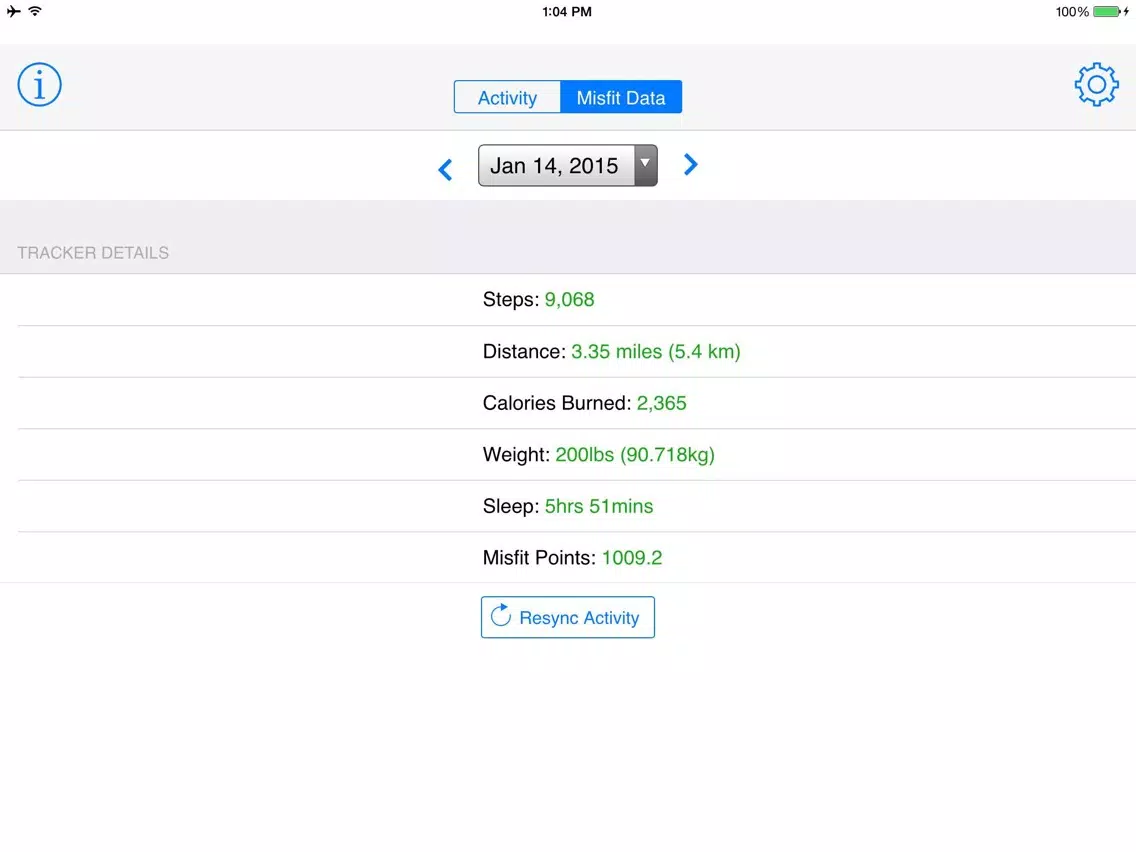Switch to the Activity tab
Screen dimensions: 1136x852
click(507, 97)
